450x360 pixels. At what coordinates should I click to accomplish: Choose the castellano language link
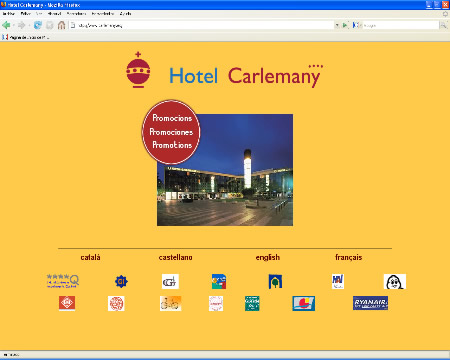pos(175,257)
